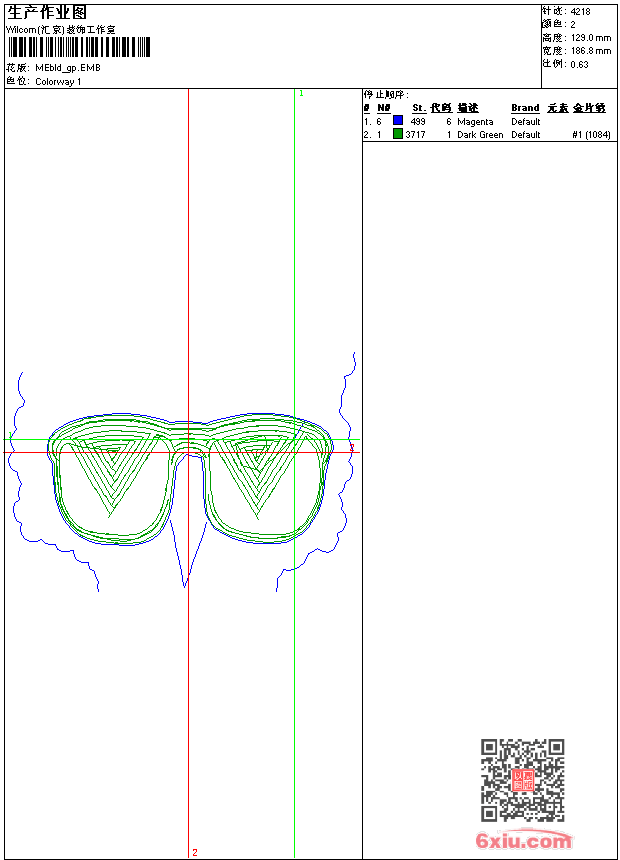Click the red seal inside QR code
The height and width of the screenshot is (860, 620).
coord(523,780)
